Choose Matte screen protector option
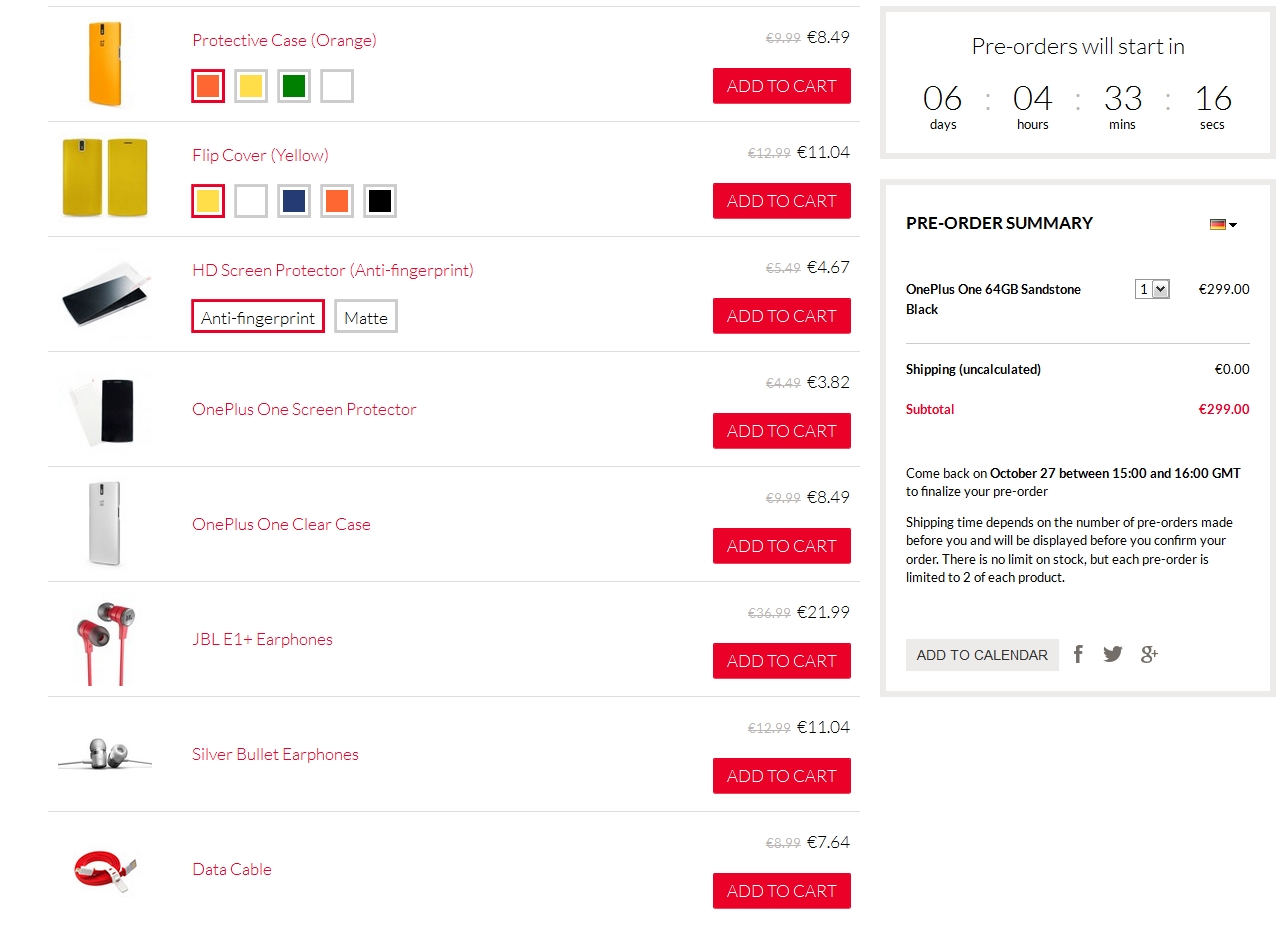1283x926 pixels. [x=366, y=317]
